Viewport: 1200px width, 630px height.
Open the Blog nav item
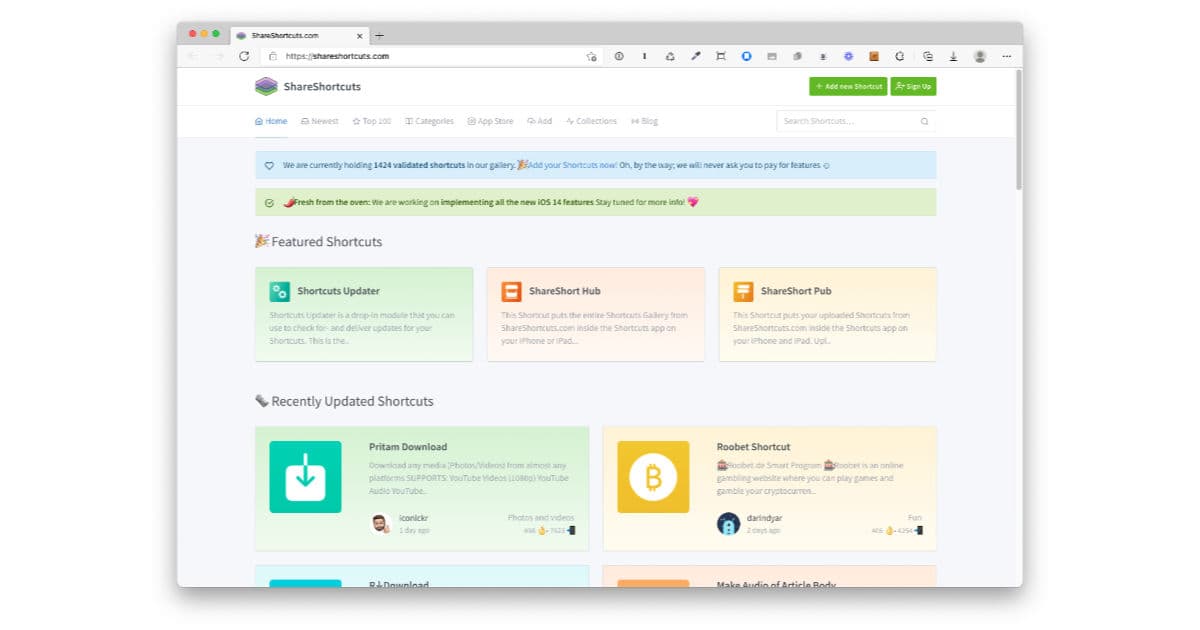point(644,121)
